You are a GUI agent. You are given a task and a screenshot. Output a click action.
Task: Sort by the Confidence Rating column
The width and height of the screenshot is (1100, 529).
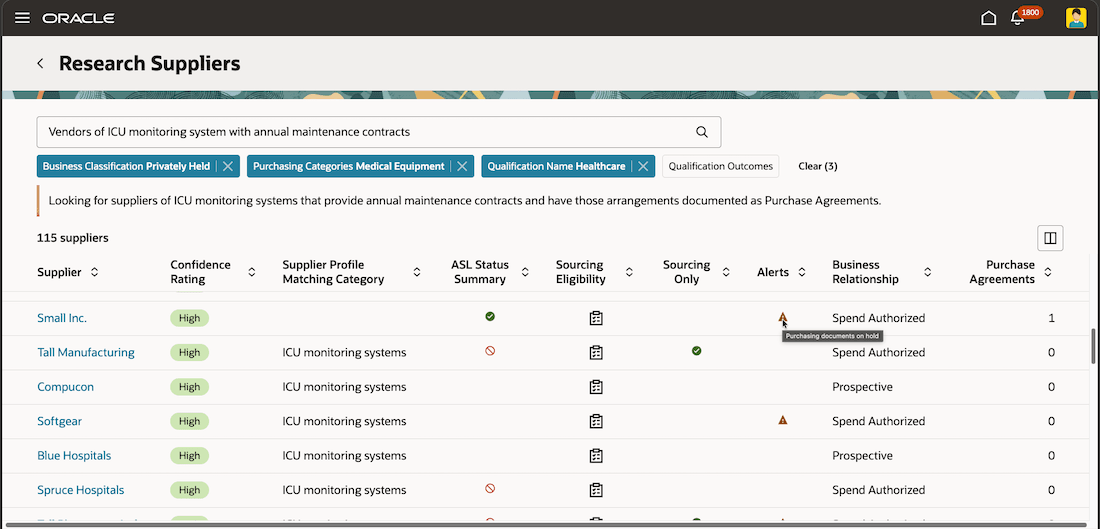point(252,272)
